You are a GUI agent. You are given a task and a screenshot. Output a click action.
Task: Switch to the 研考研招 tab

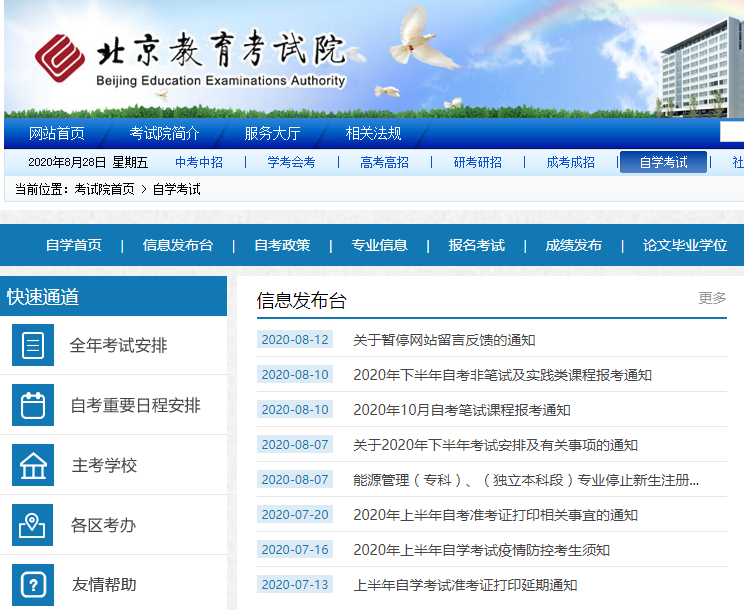[x=477, y=162]
